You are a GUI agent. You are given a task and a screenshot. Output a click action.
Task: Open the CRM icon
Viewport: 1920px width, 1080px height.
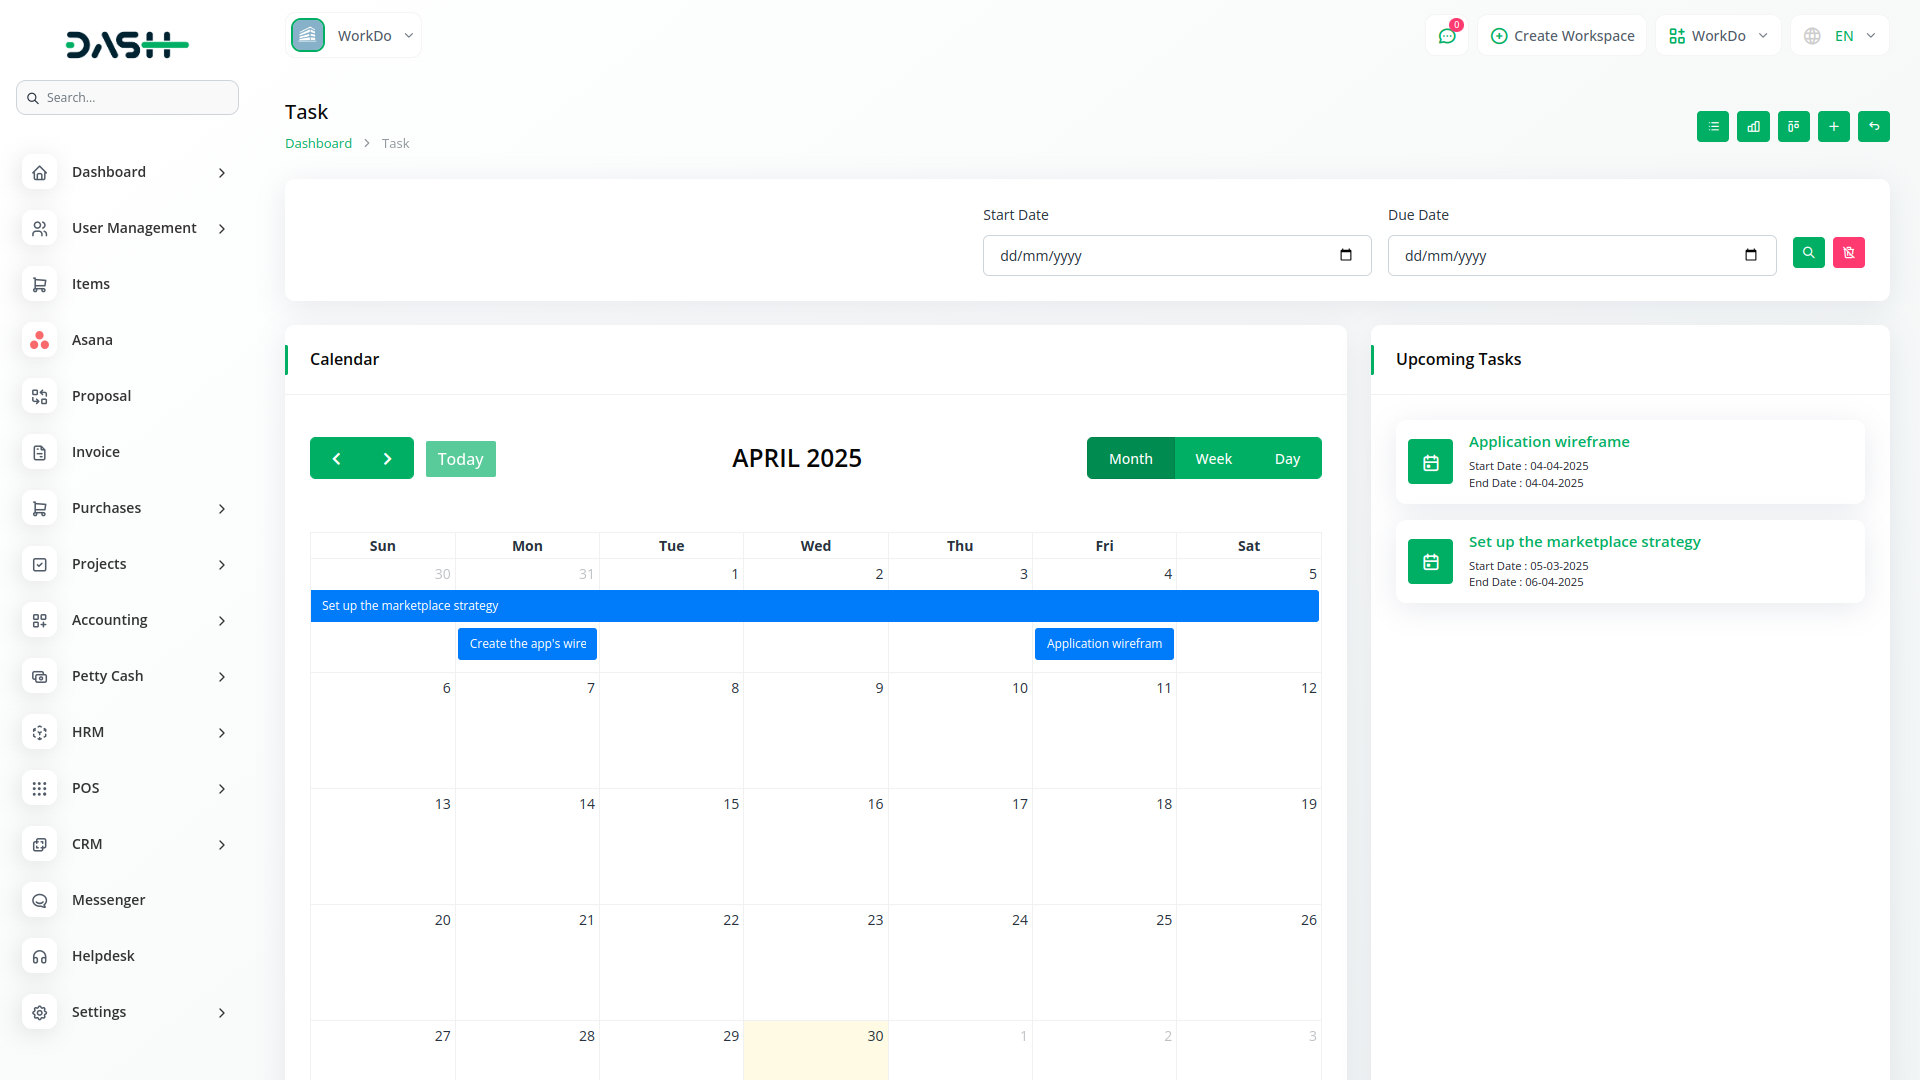[39, 844]
